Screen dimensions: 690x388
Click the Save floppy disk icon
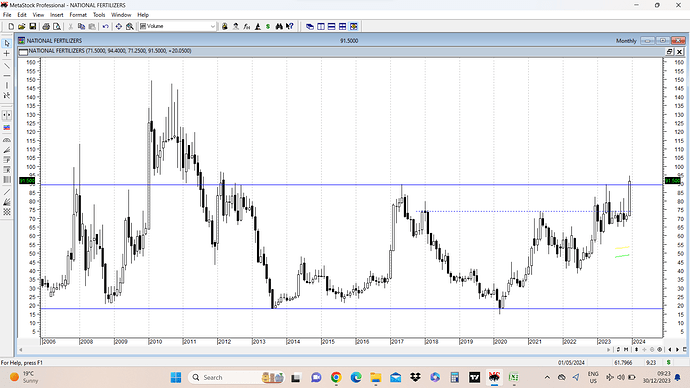pyautogui.click(x=33, y=26)
